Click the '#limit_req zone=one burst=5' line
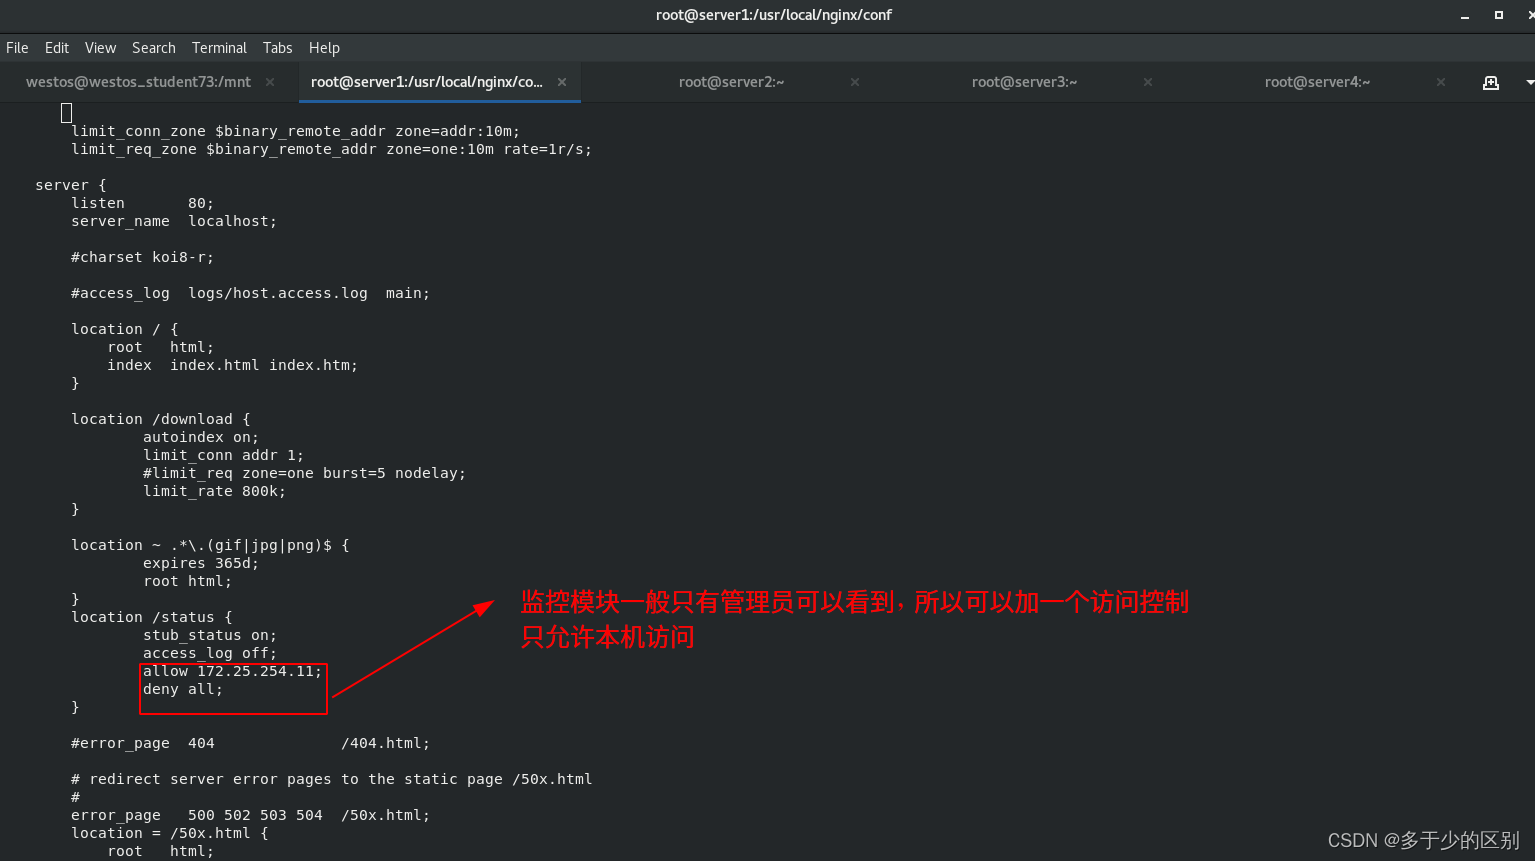The width and height of the screenshot is (1535, 861). (x=304, y=473)
